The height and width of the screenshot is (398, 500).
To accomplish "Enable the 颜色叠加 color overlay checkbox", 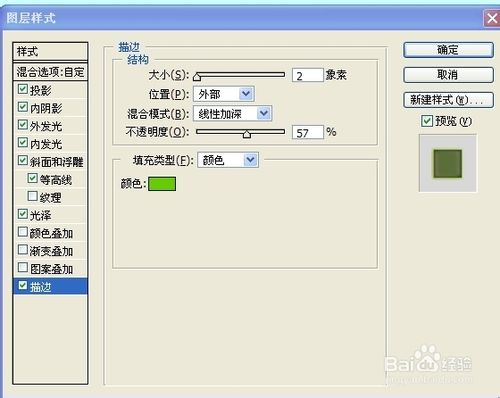I will click(x=23, y=232).
